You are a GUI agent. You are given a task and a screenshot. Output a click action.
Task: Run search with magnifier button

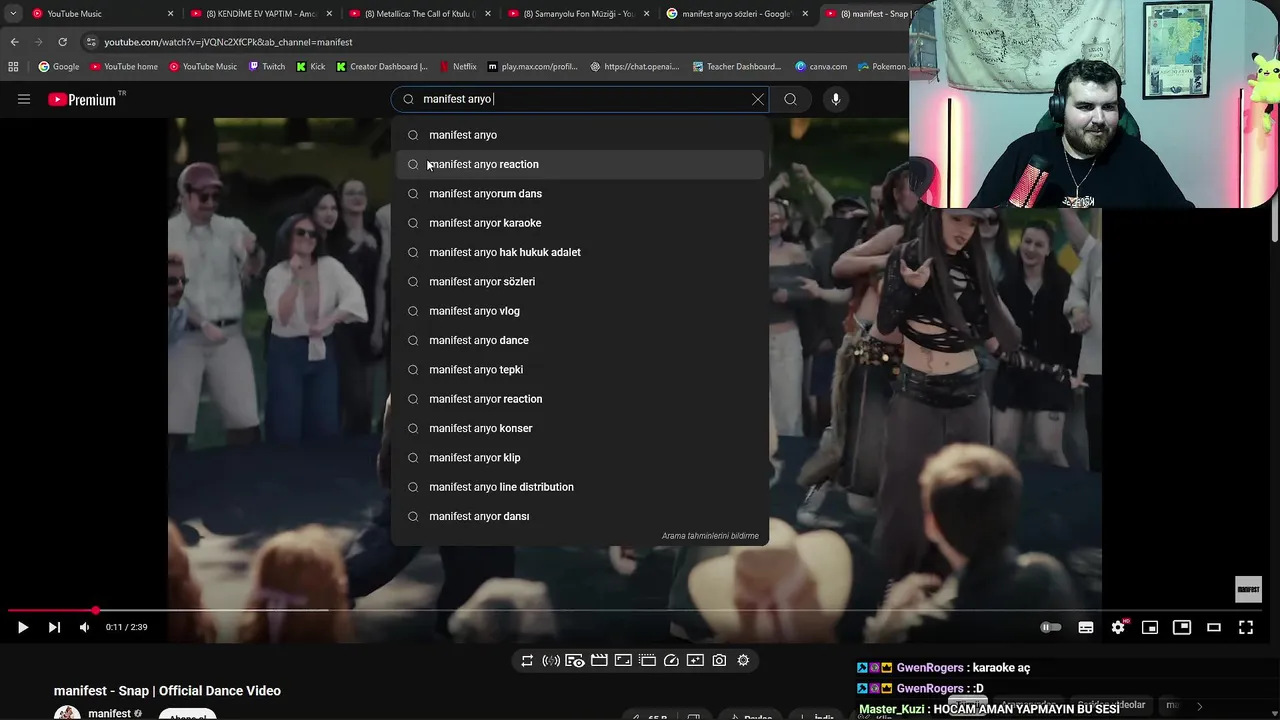(791, 99)
